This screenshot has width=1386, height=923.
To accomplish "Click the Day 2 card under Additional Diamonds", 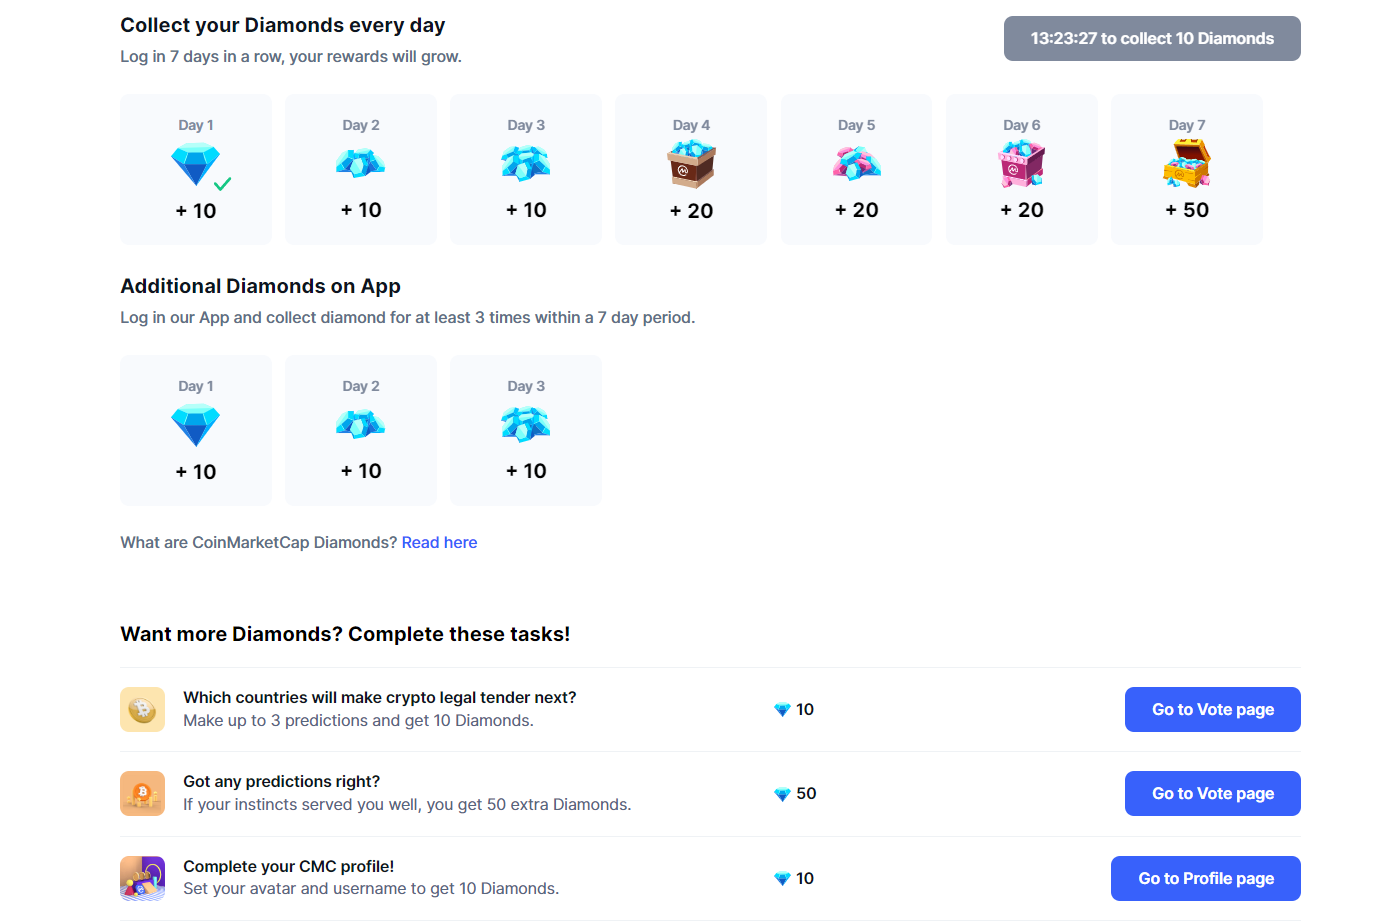I will [x=360, y=430].
